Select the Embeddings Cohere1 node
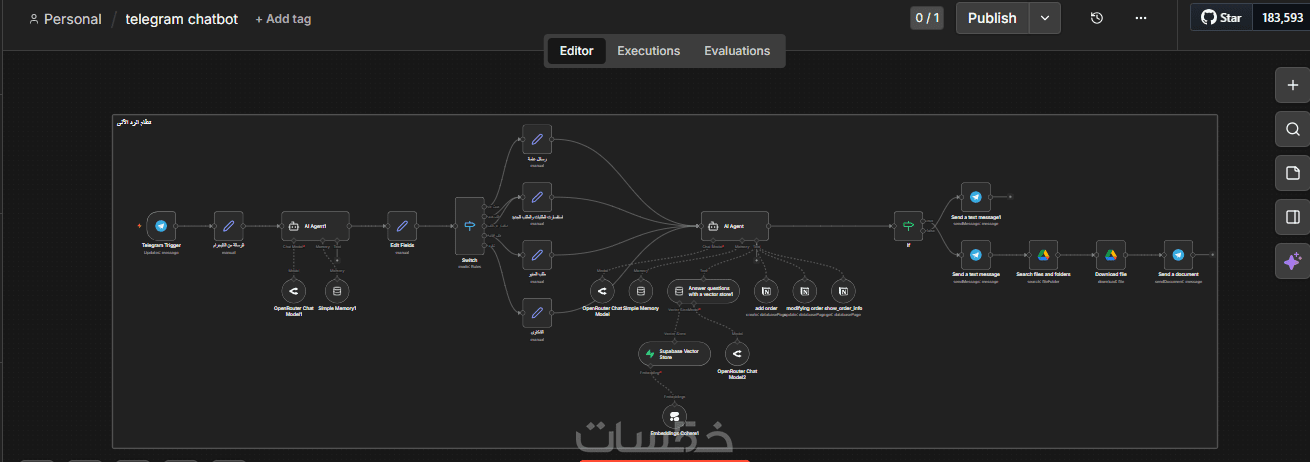The image size is (1310, 462). 674,416
